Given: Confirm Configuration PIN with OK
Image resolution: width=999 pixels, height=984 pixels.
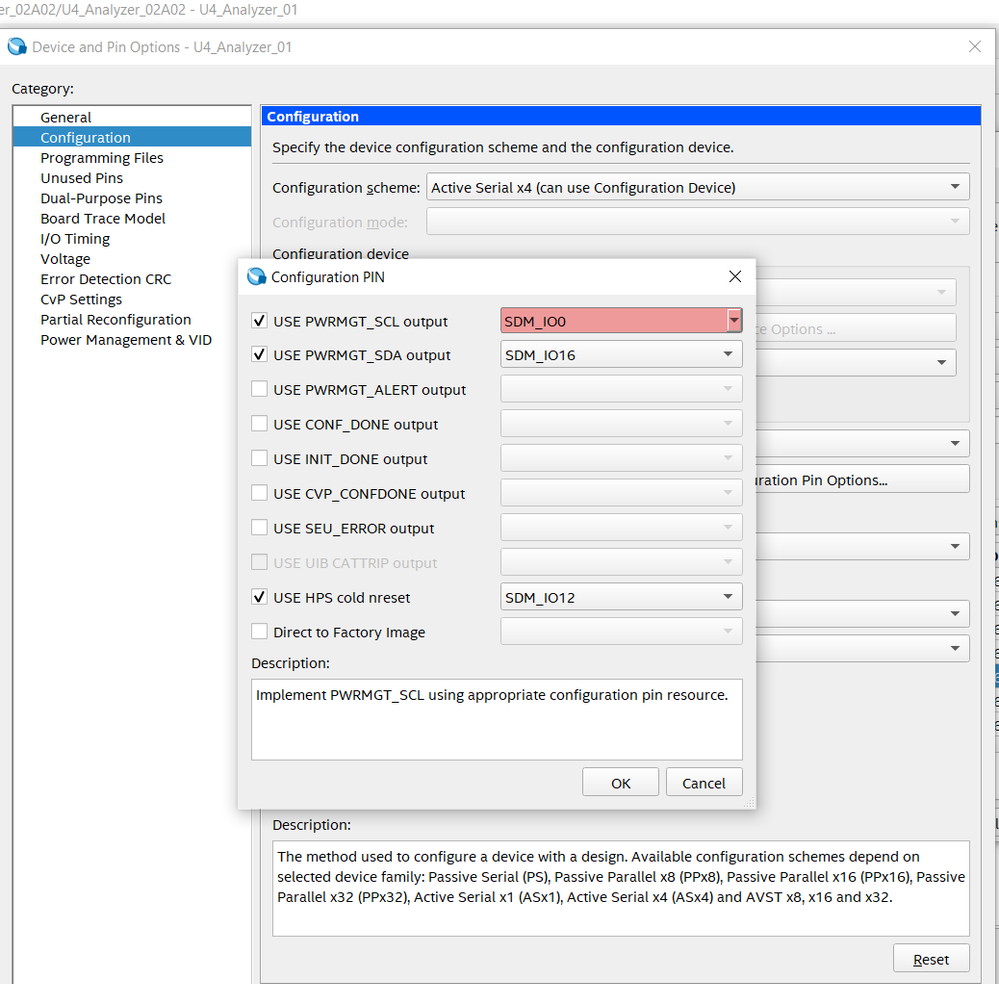Looking at the screenshot, I should (x=620, y=783).
